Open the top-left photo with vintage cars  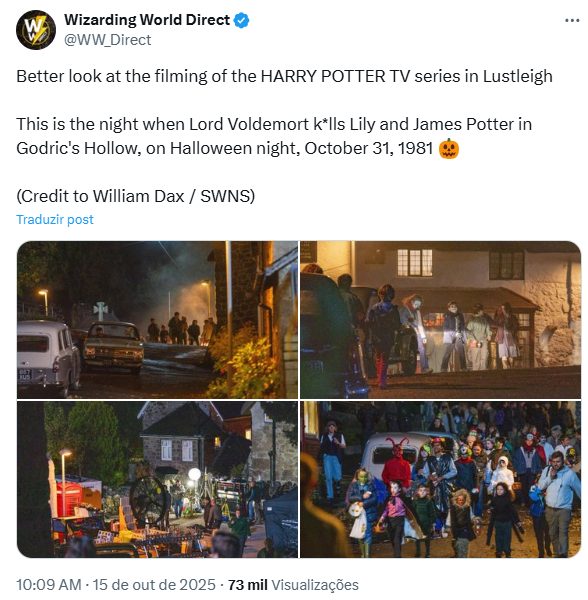point(157,320)
